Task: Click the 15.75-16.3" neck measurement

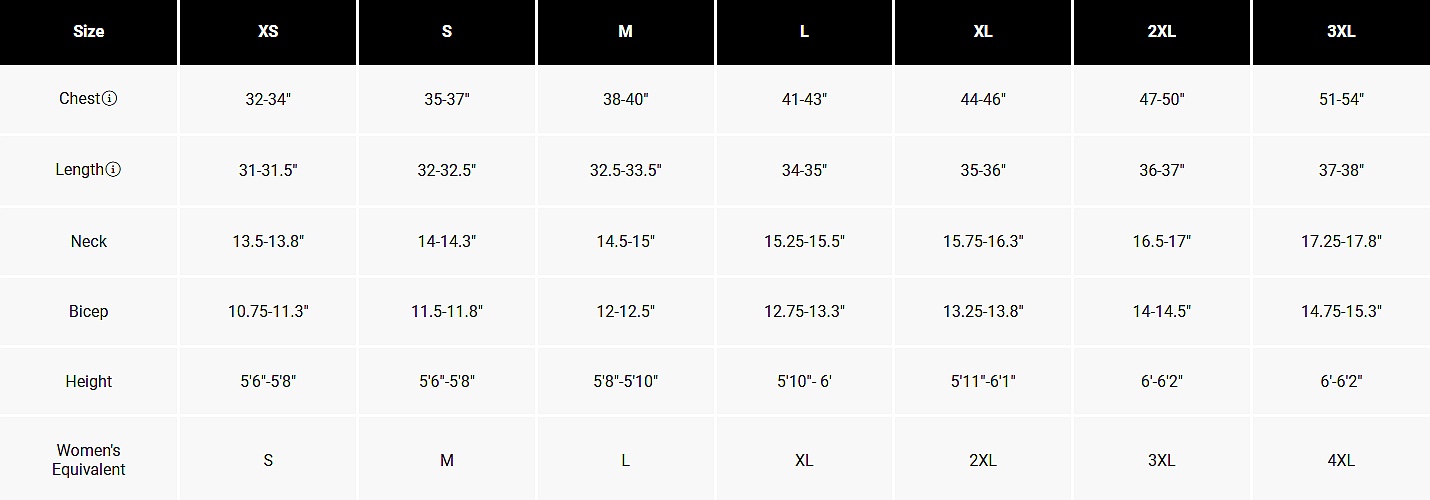Action: (983, 241)
